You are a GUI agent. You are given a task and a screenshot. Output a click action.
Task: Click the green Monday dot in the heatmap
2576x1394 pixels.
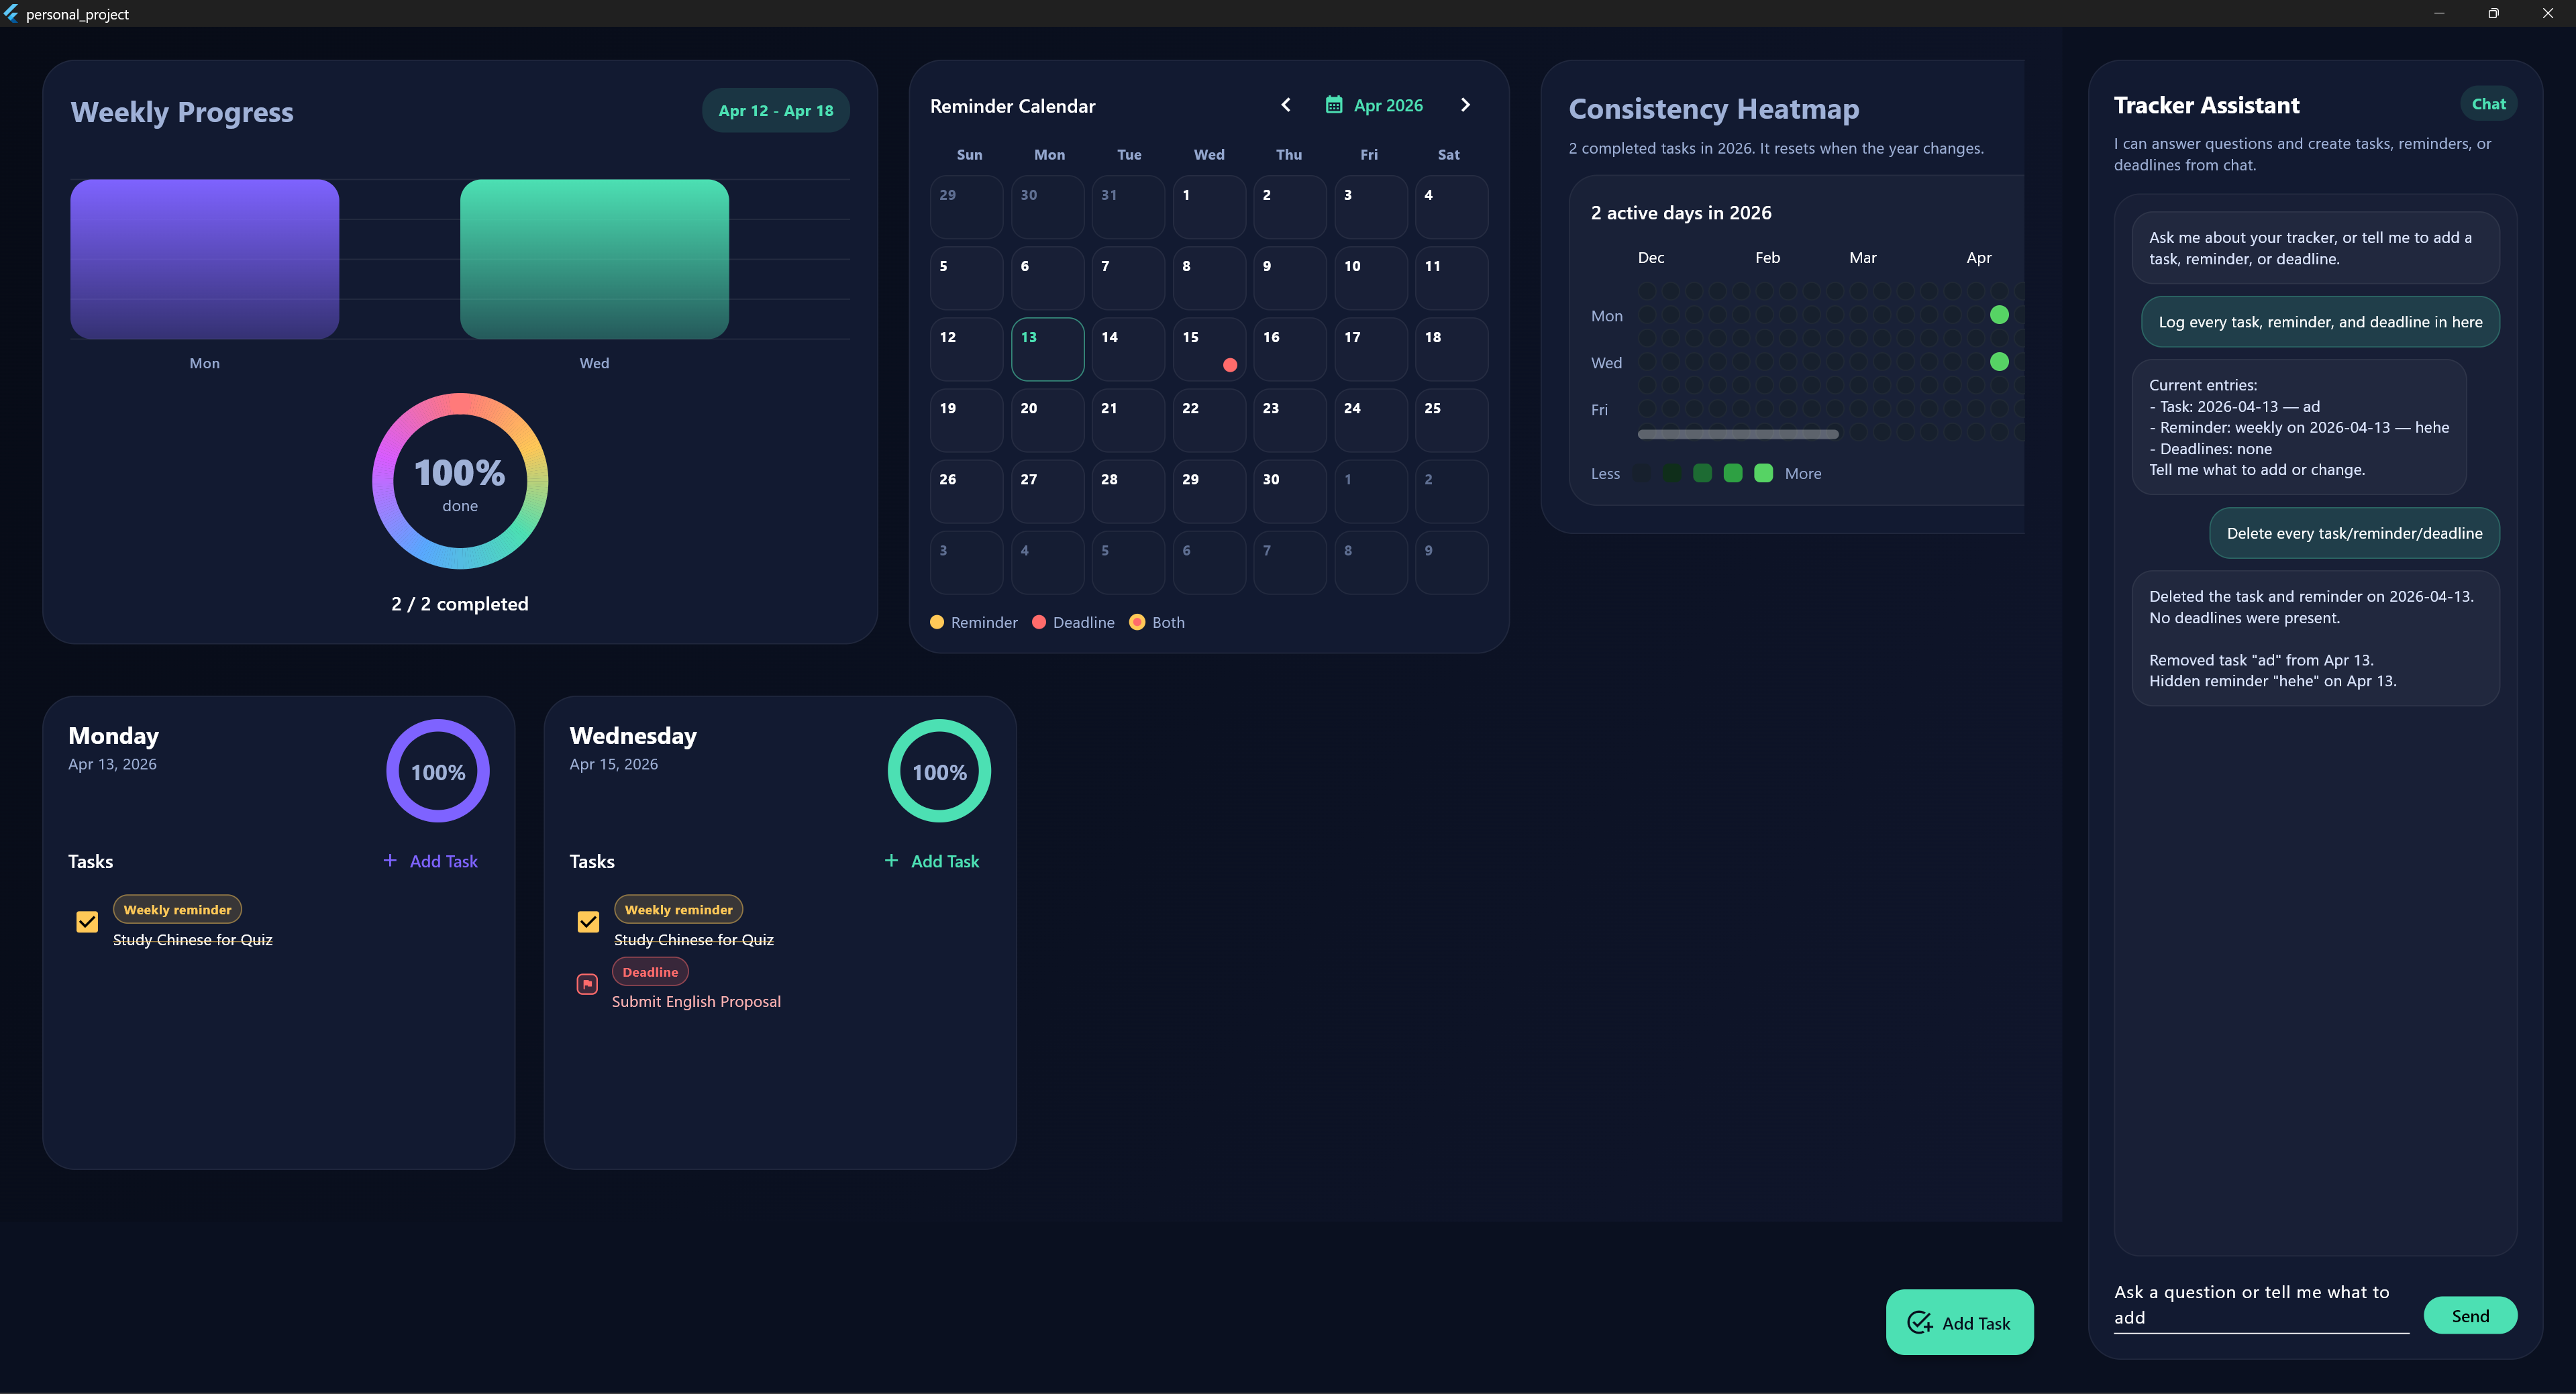point(1999,315)
